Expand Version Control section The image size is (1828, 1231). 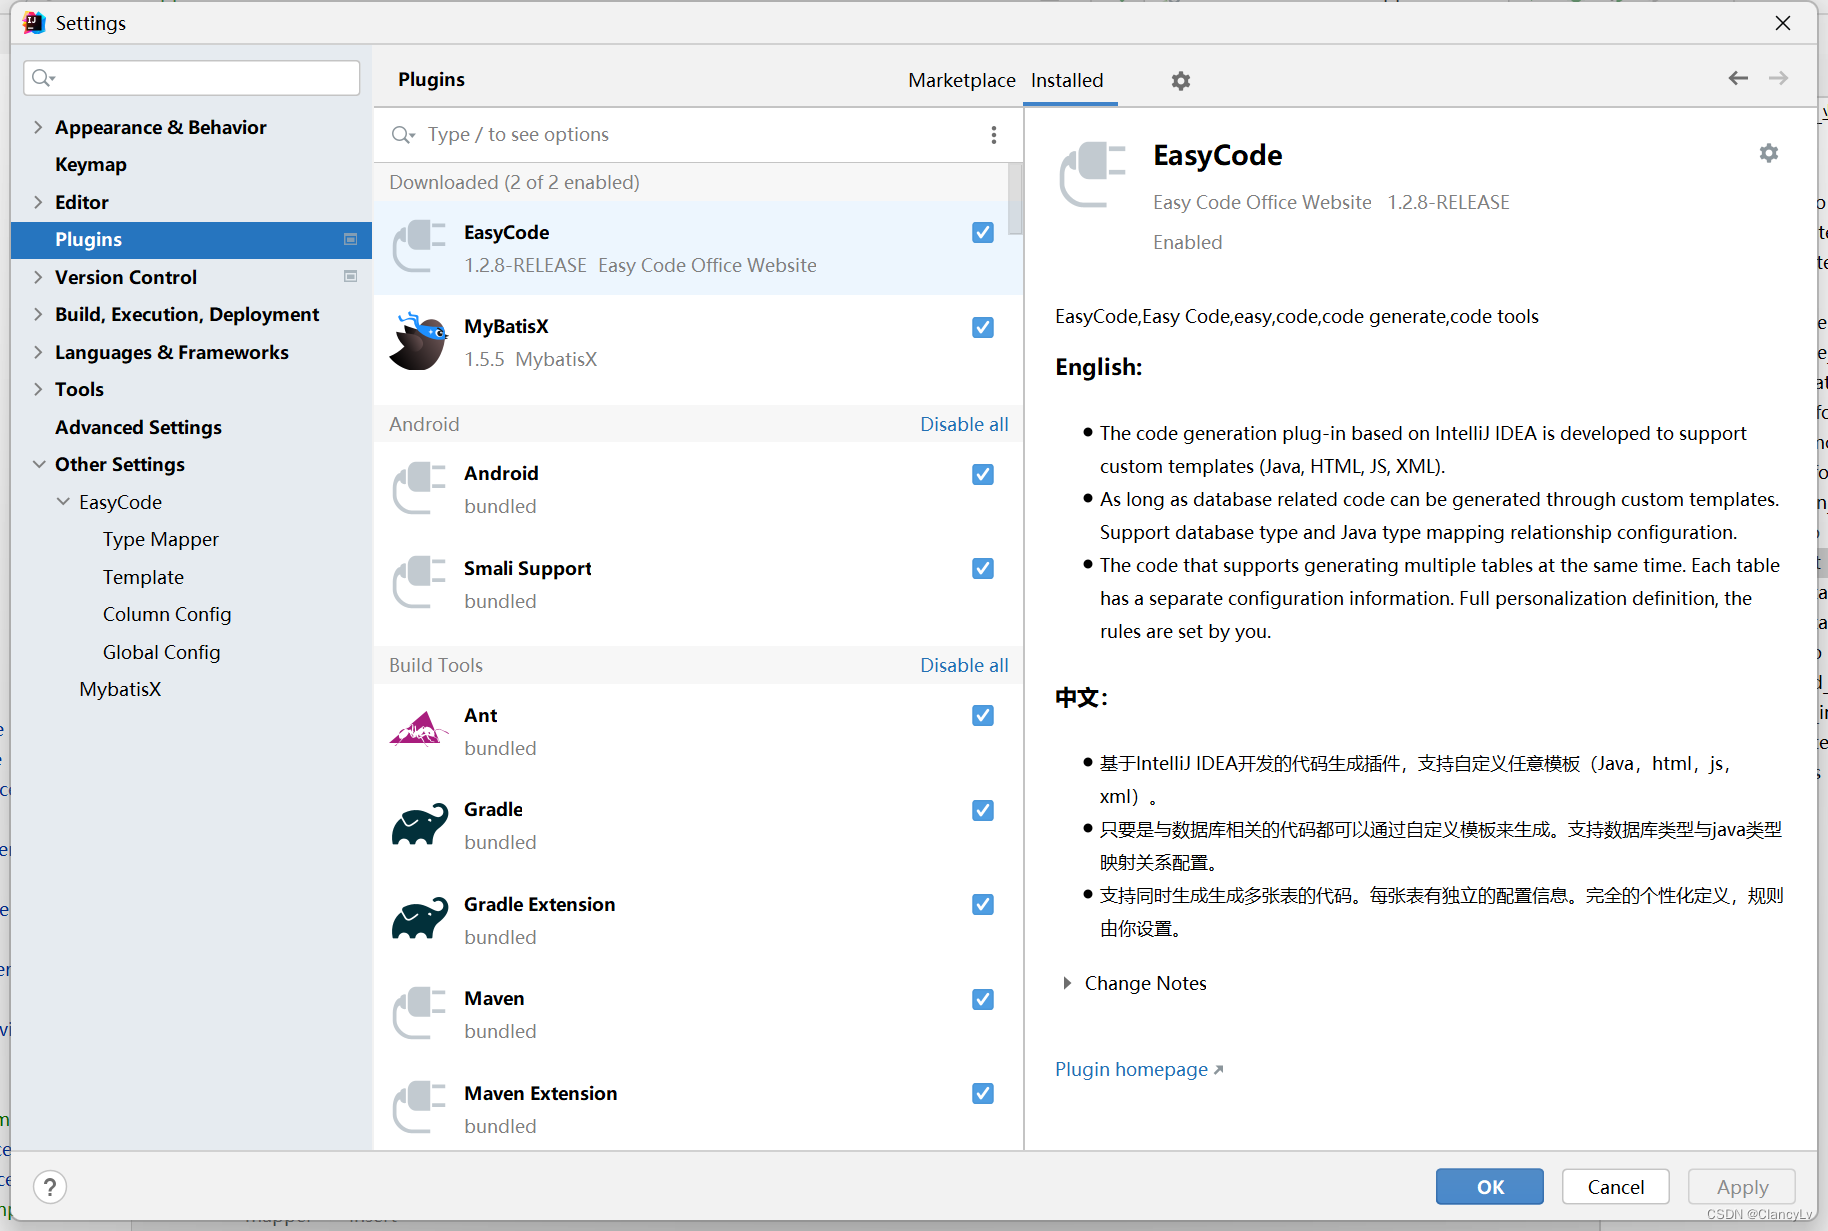tap(38, 277)
